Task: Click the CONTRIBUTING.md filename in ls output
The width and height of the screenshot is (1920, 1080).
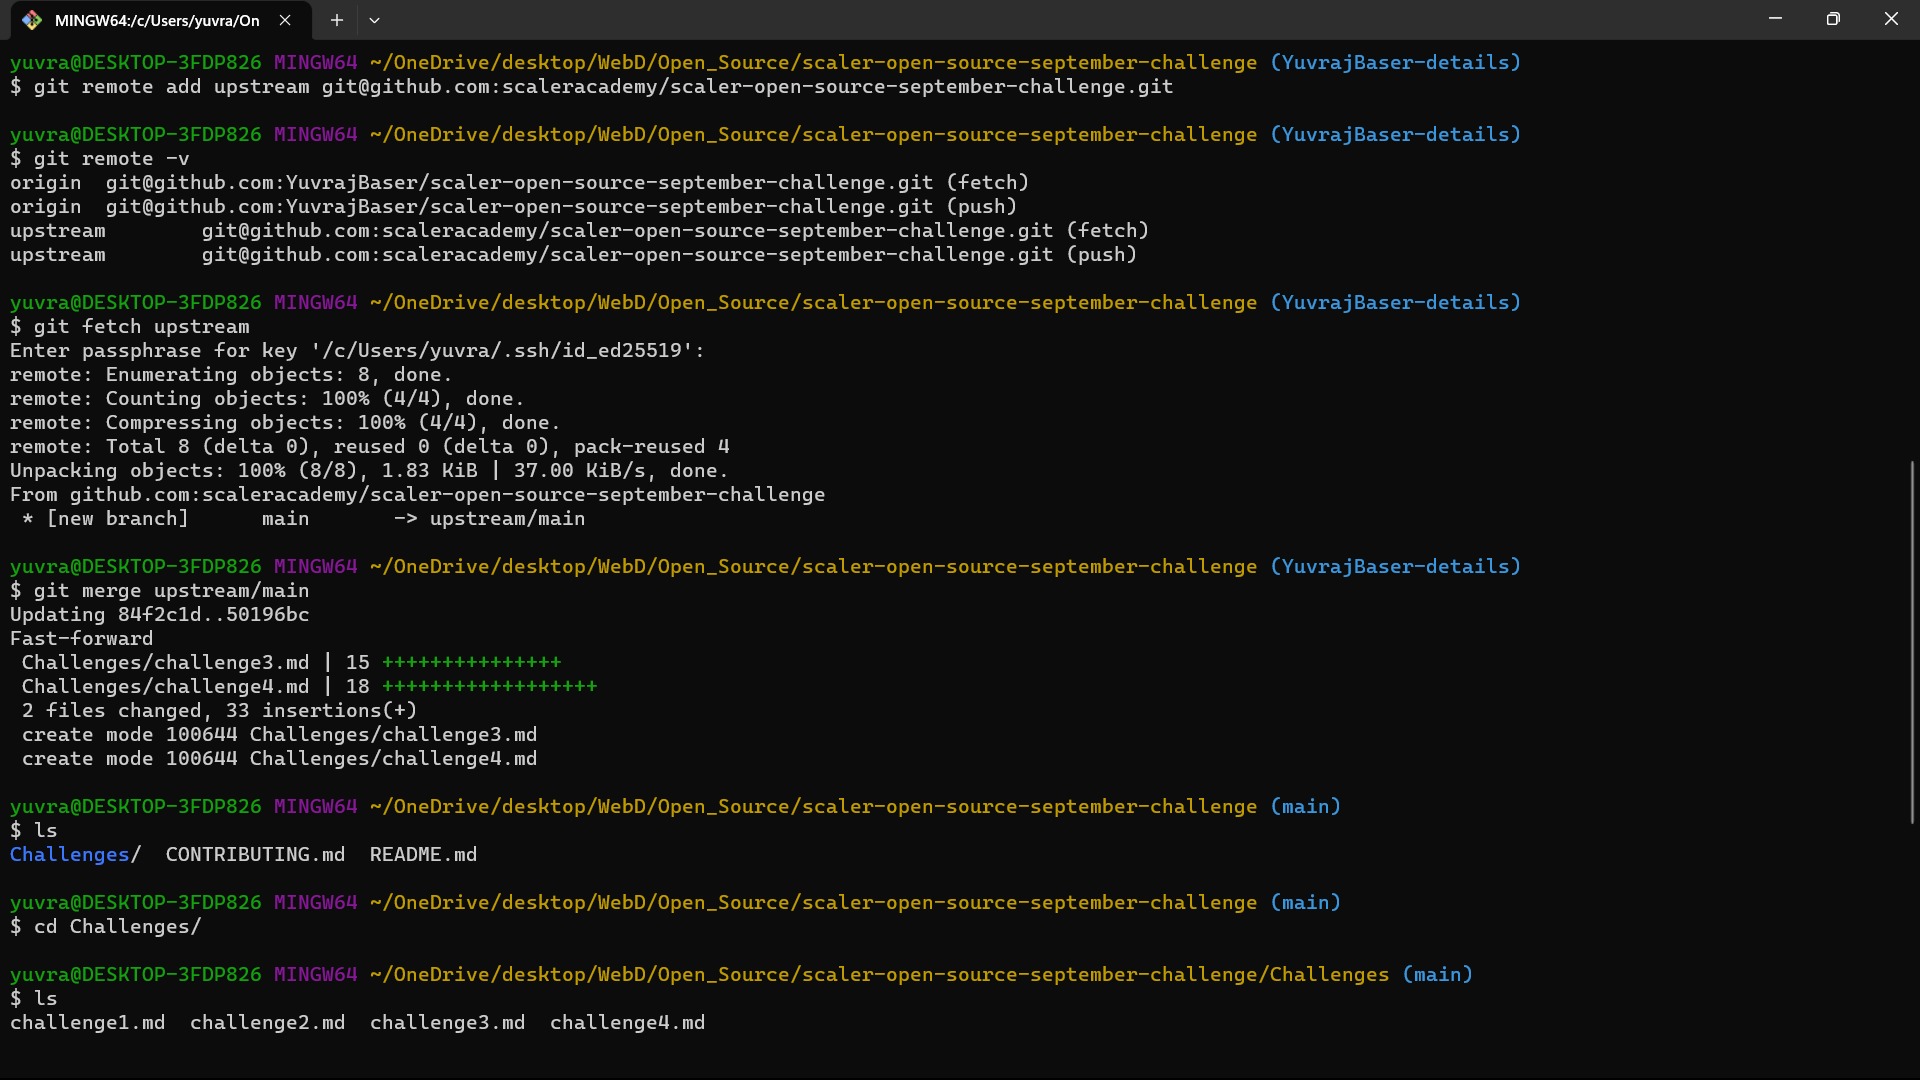Action: pyautogui.click(x=254, y=854)
